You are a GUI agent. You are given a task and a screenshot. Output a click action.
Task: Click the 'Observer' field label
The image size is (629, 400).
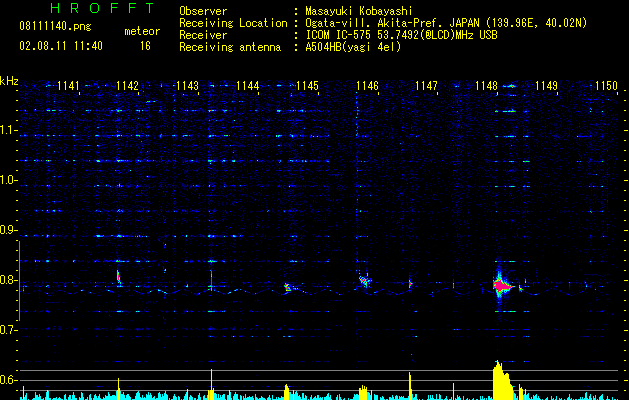(x=203, y=11)
